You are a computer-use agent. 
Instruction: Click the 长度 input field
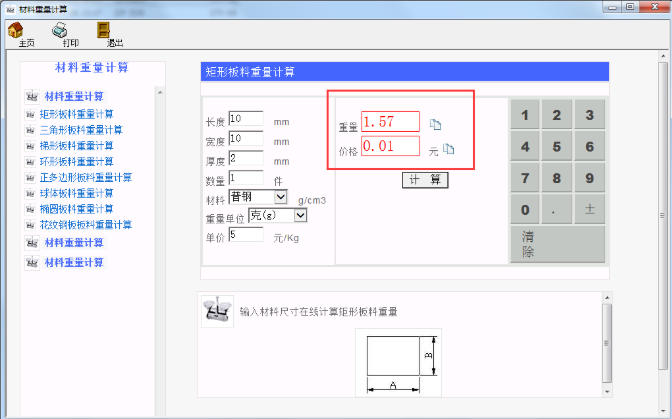click(x=246, y=118)
